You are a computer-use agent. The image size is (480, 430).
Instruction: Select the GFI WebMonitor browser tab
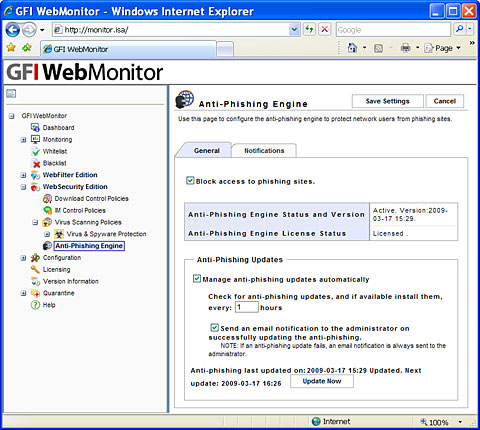pyautogui.click(x=128, y=49)
